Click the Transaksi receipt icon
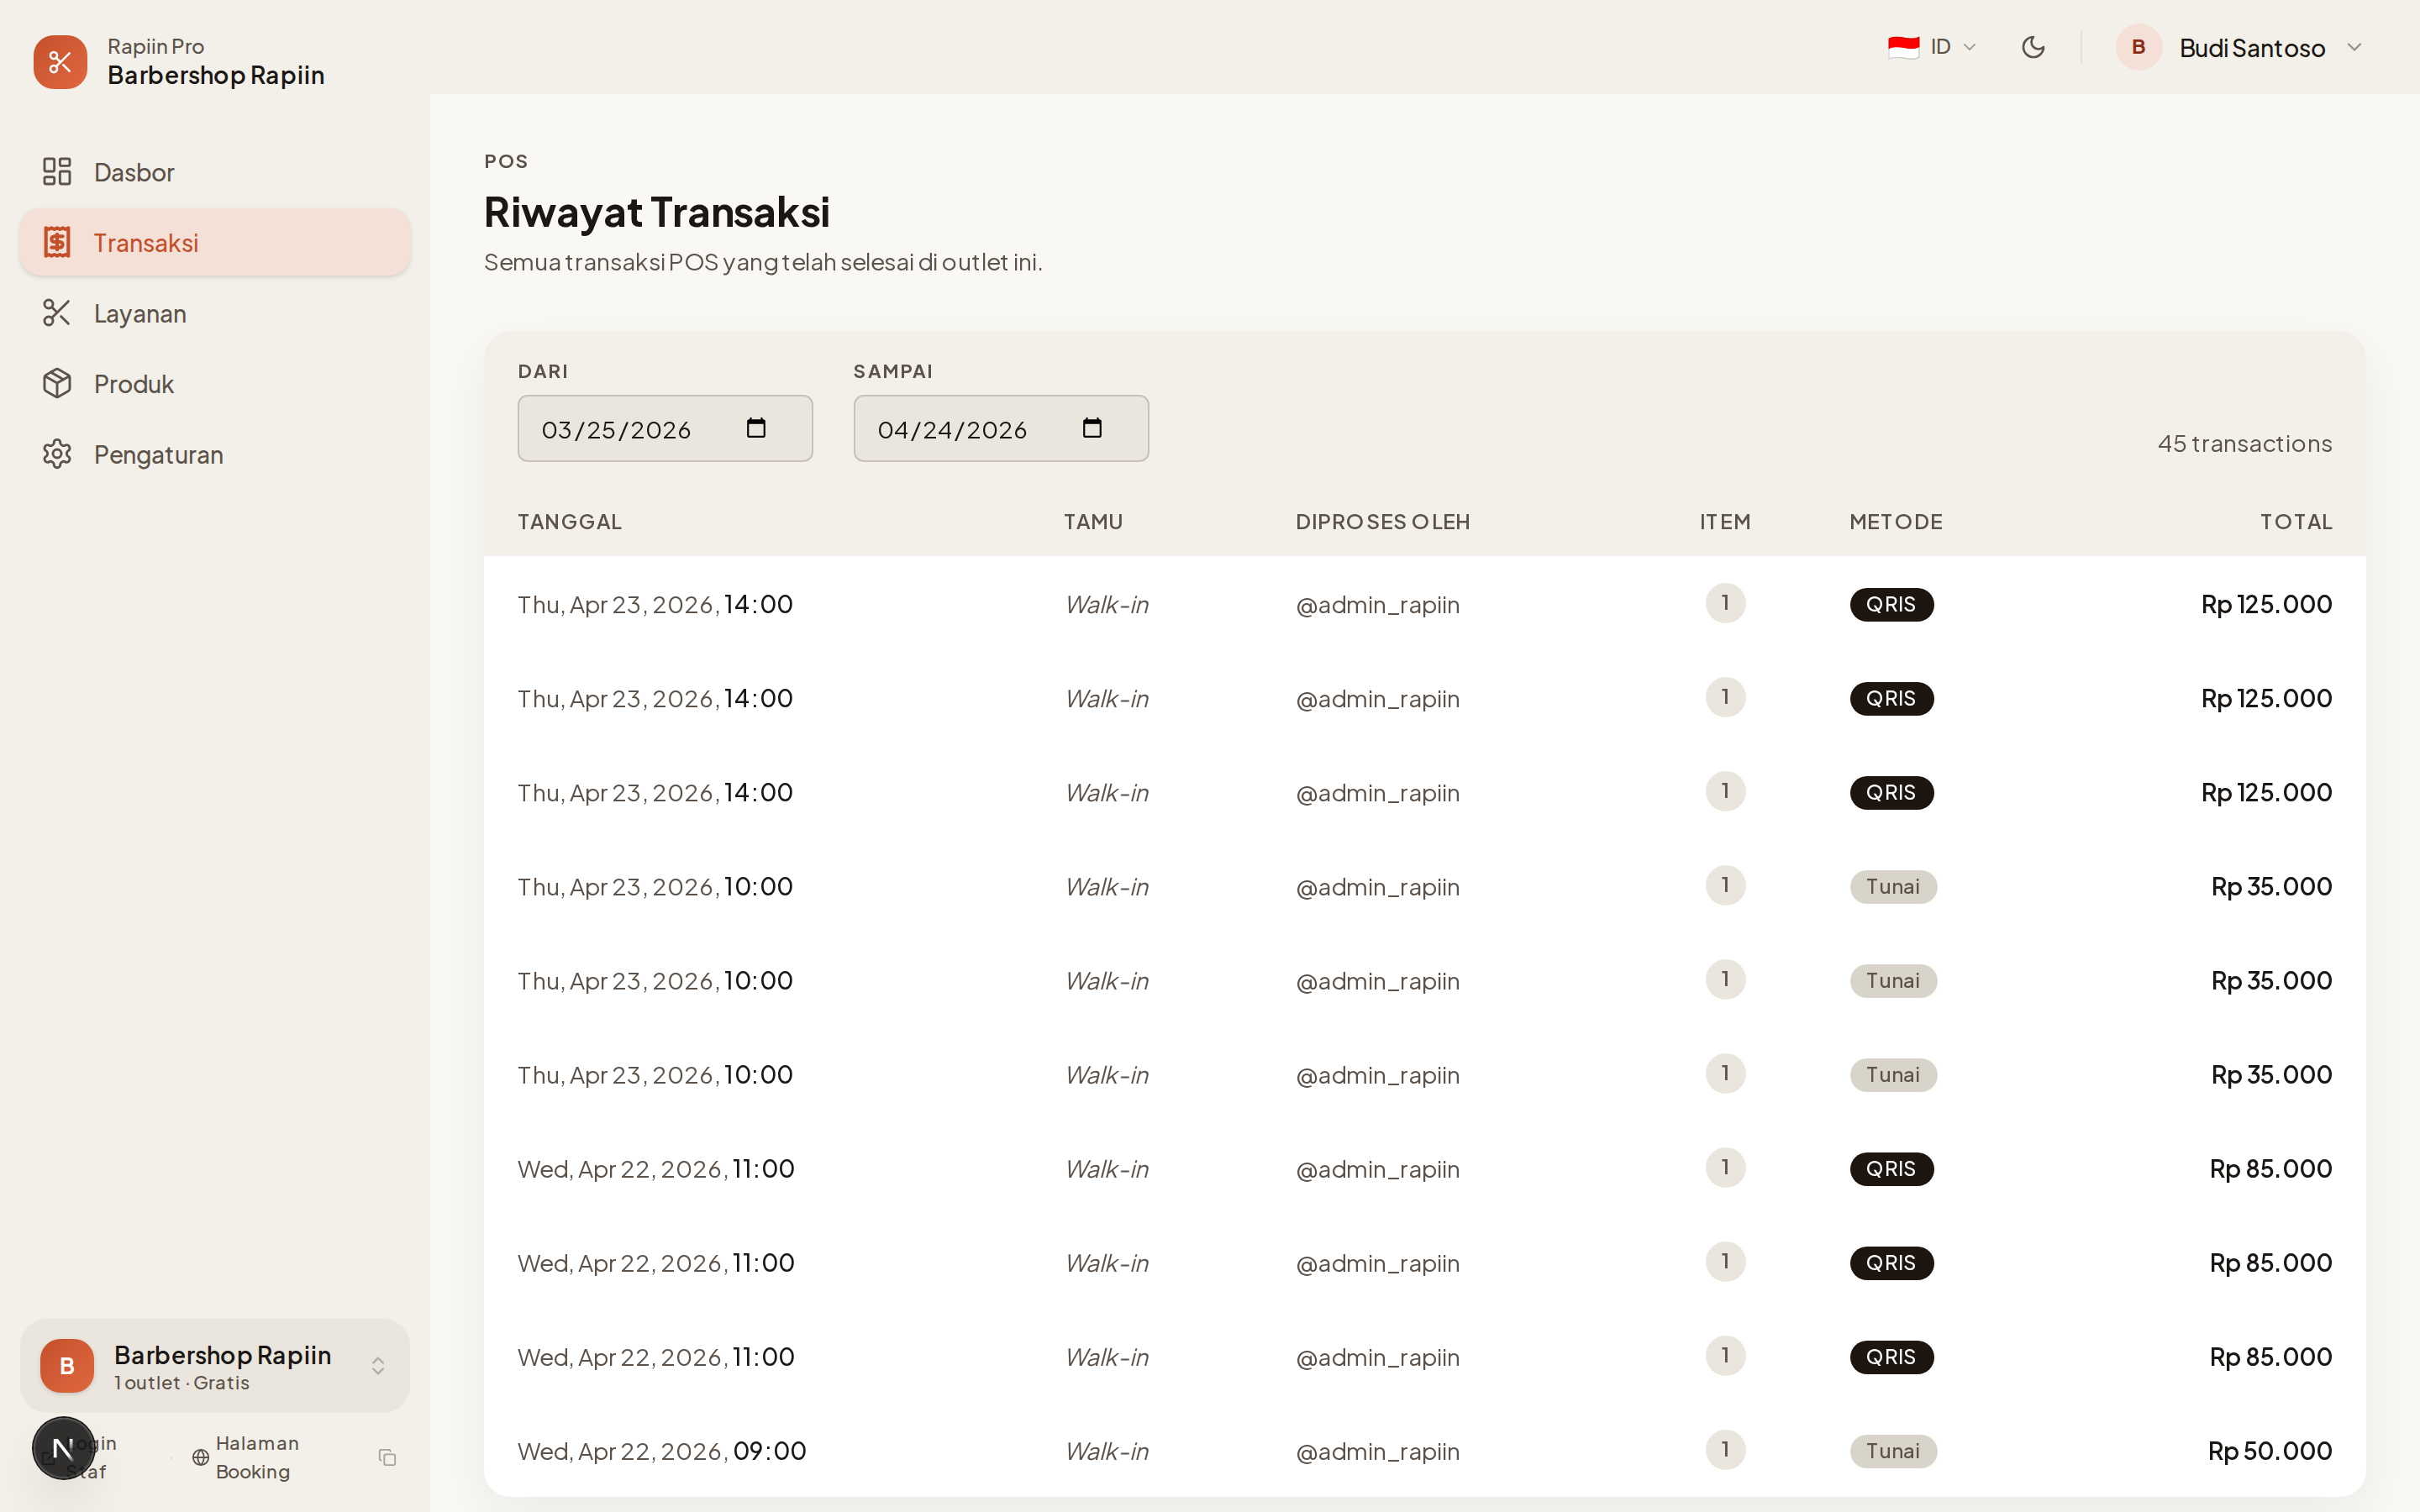Image resolution: width=2420 pixels, height=1512 pixels. pos(57,242)
